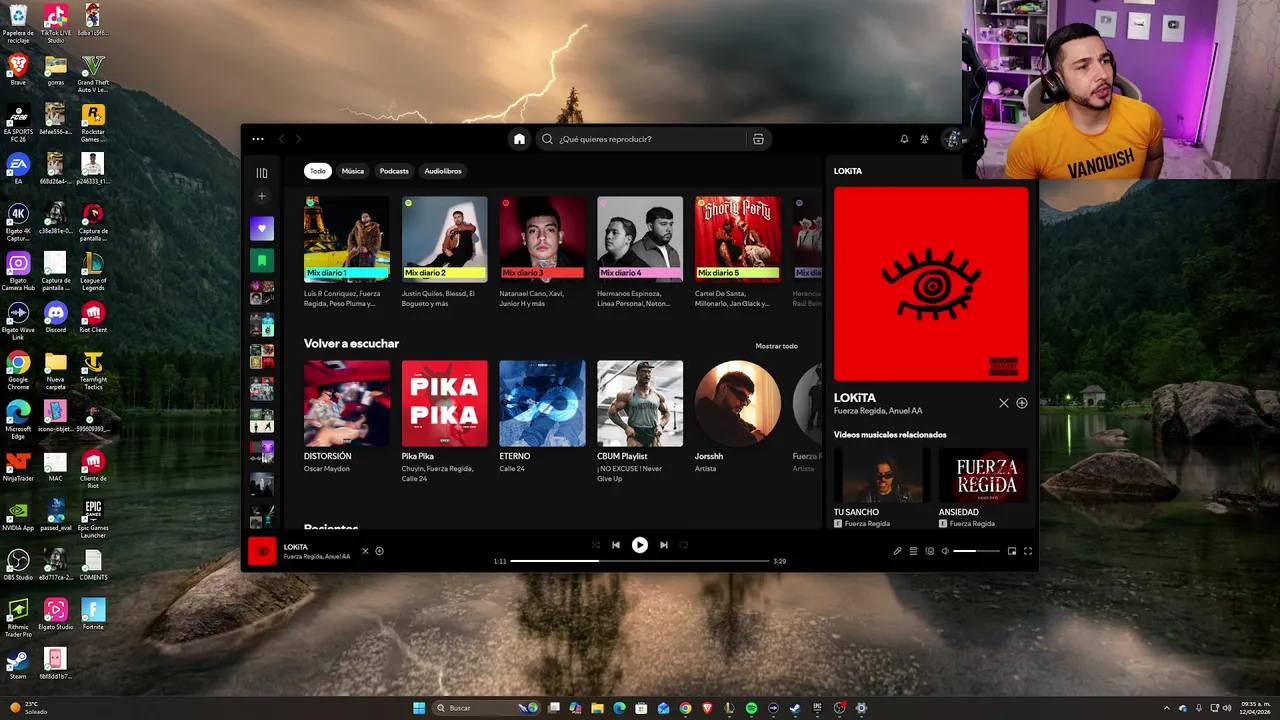Open the miniplayer icon
The width and height of the screenshot is (1280, 720).
[x=1012, y=551]
